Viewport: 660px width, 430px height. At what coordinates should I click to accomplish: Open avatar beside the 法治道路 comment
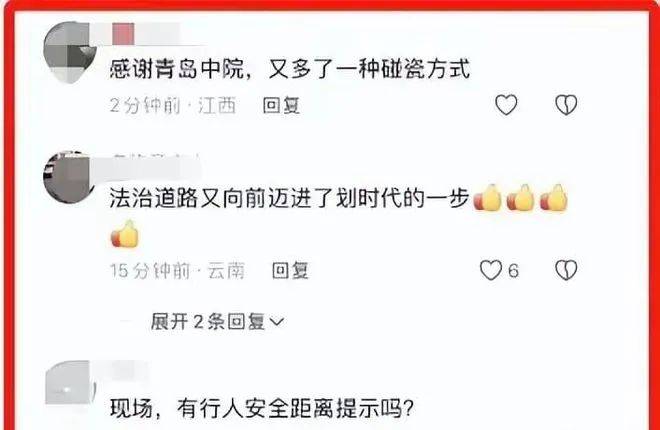click(x=69, y=177)
